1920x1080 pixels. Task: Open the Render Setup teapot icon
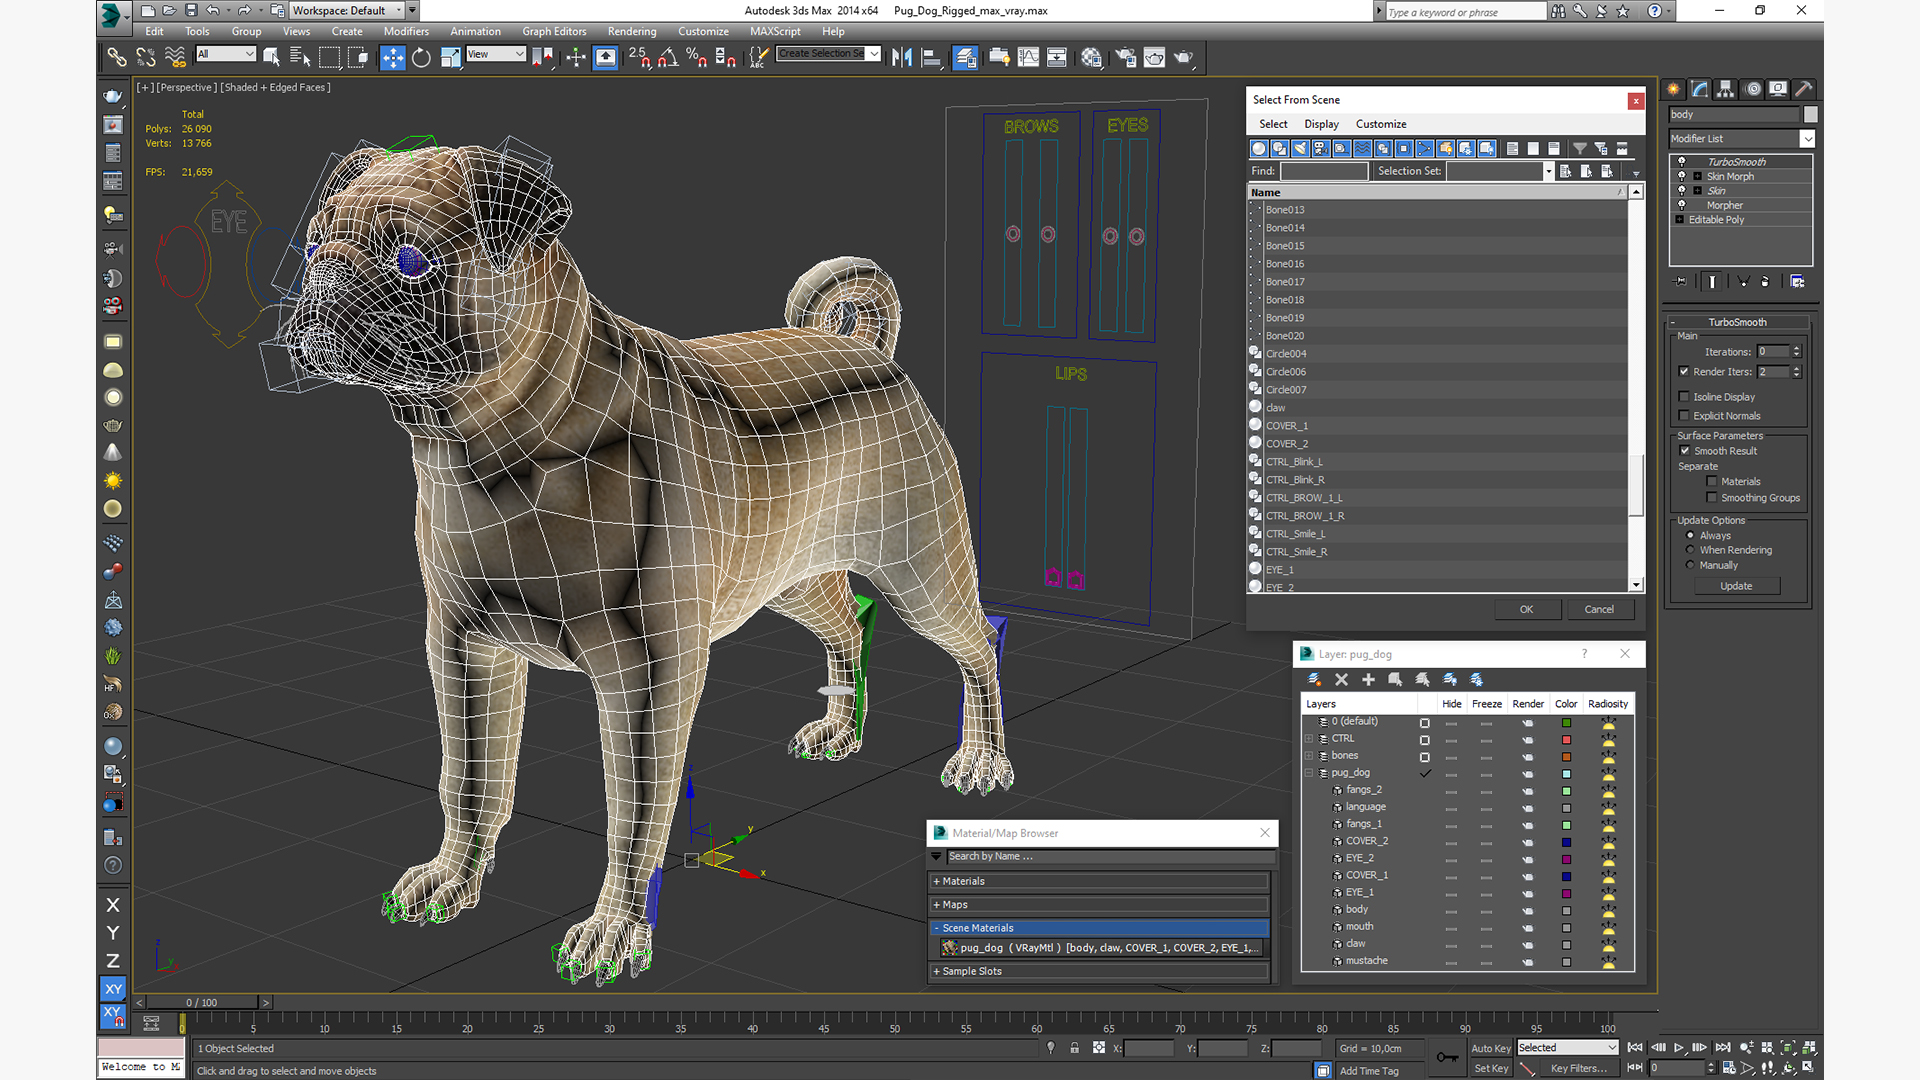pyautogui.click(x=1126, y=58)
